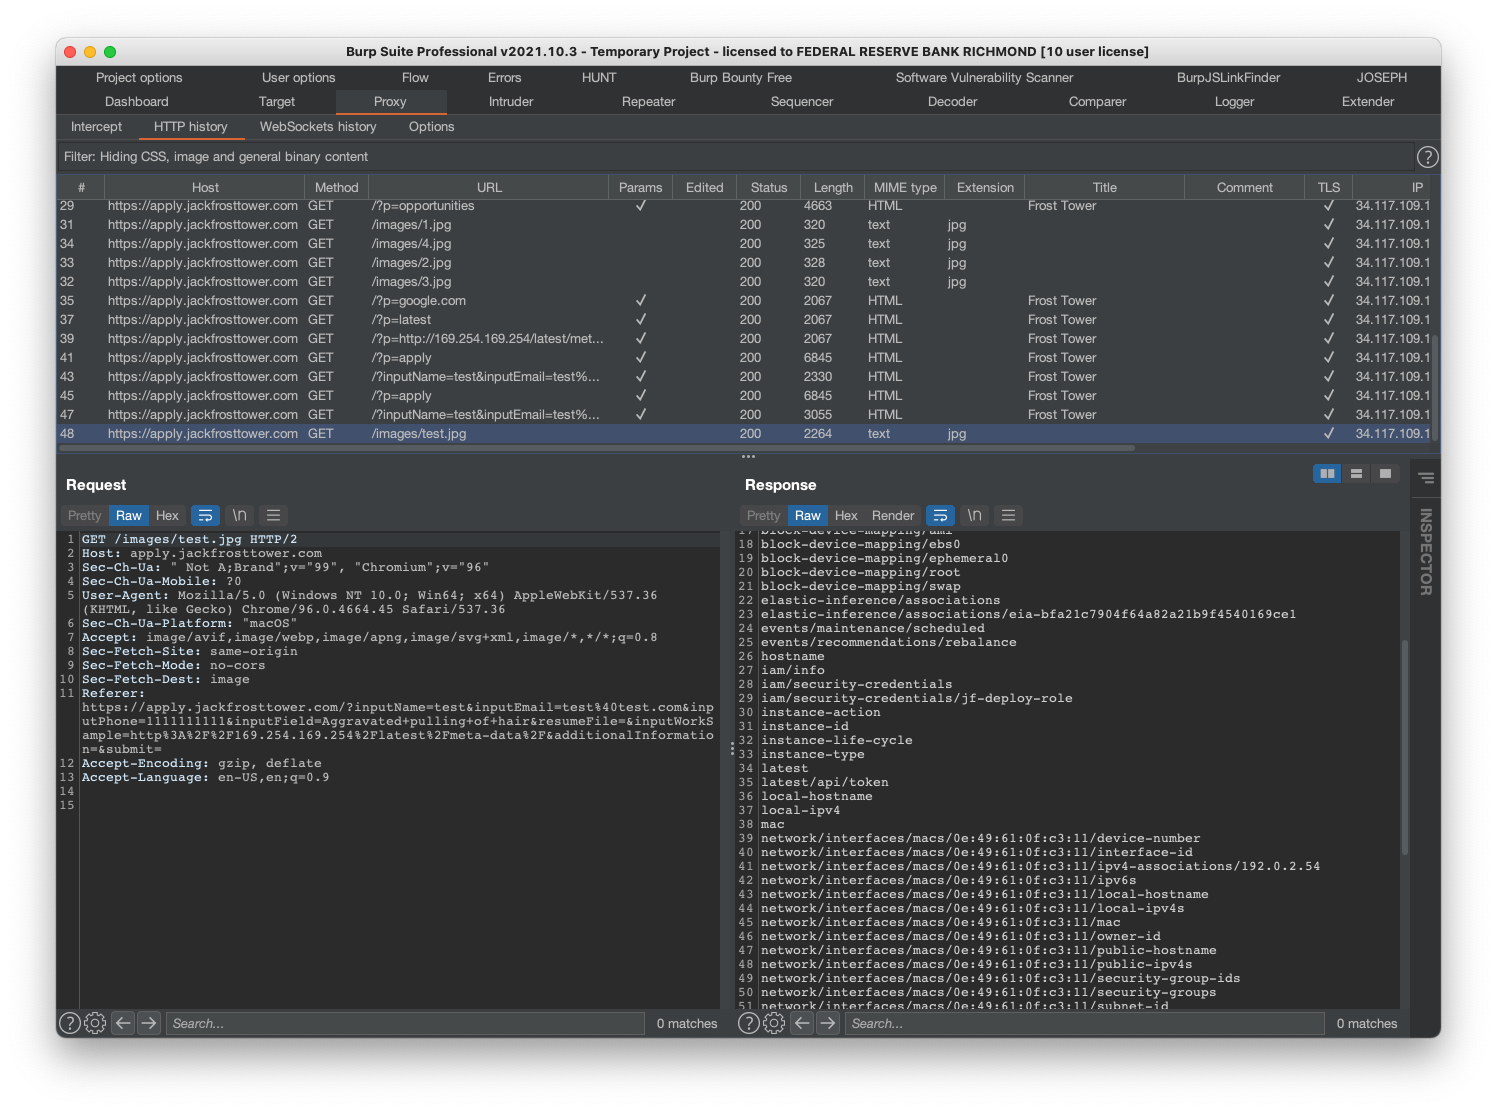Sort history by Extension column header
The width and height of the screenshot is (1497, 1112).
click(x=985, y=187)
